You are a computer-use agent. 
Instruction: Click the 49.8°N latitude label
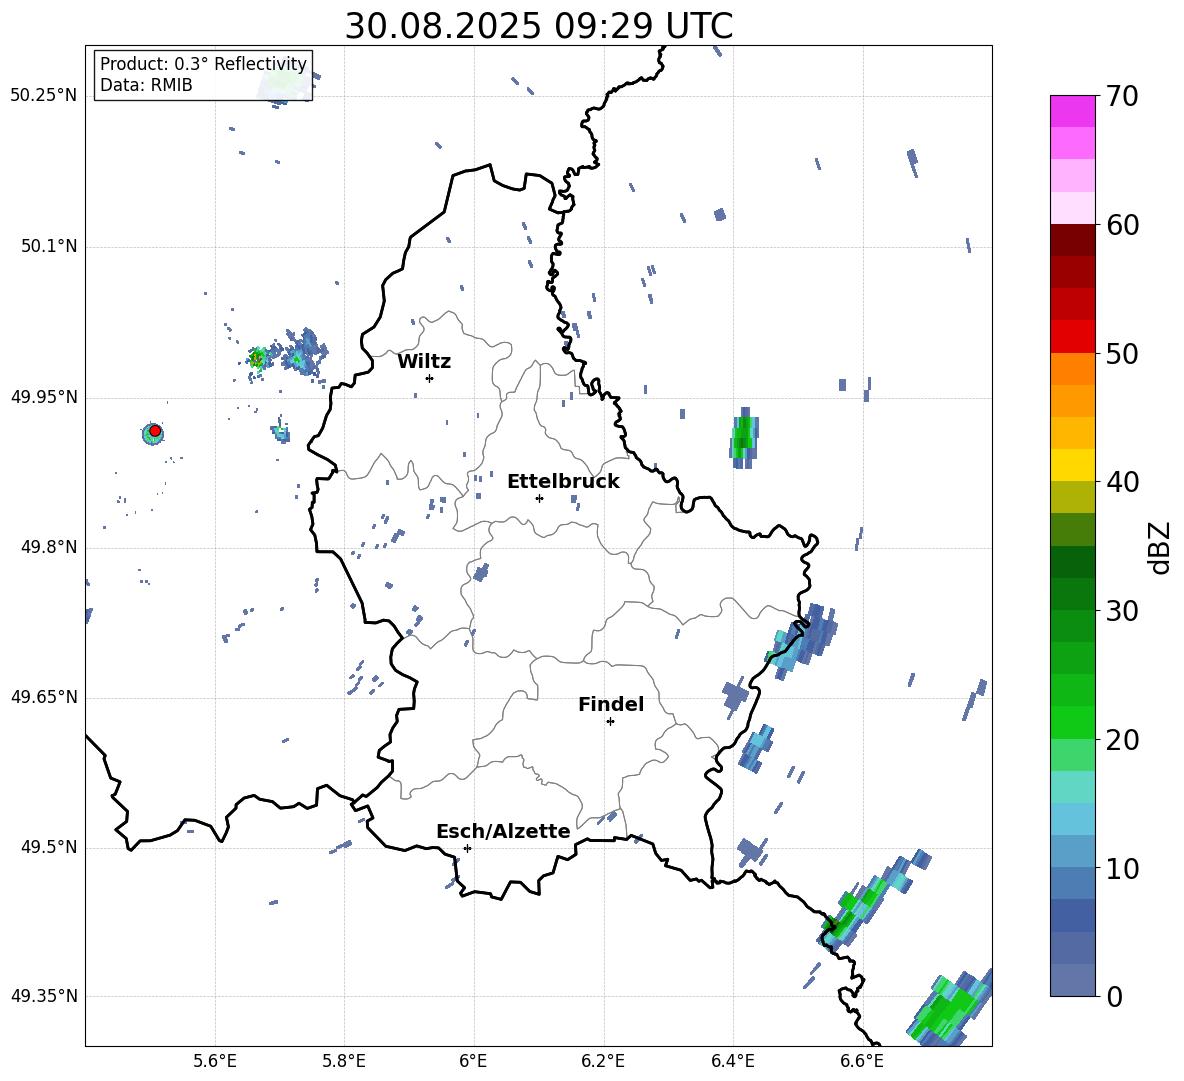[x=49, y=547]
